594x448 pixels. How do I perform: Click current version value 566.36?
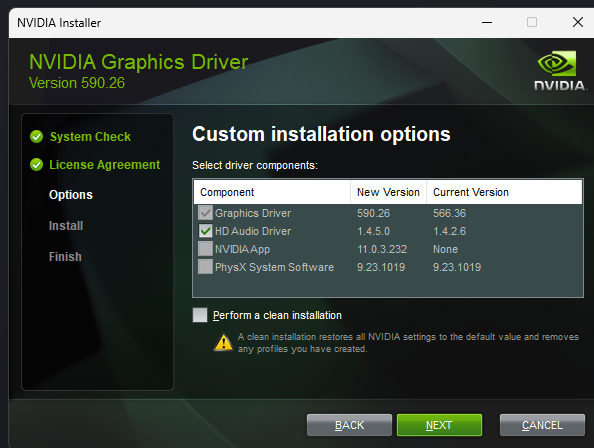click(x=449, y=213)
